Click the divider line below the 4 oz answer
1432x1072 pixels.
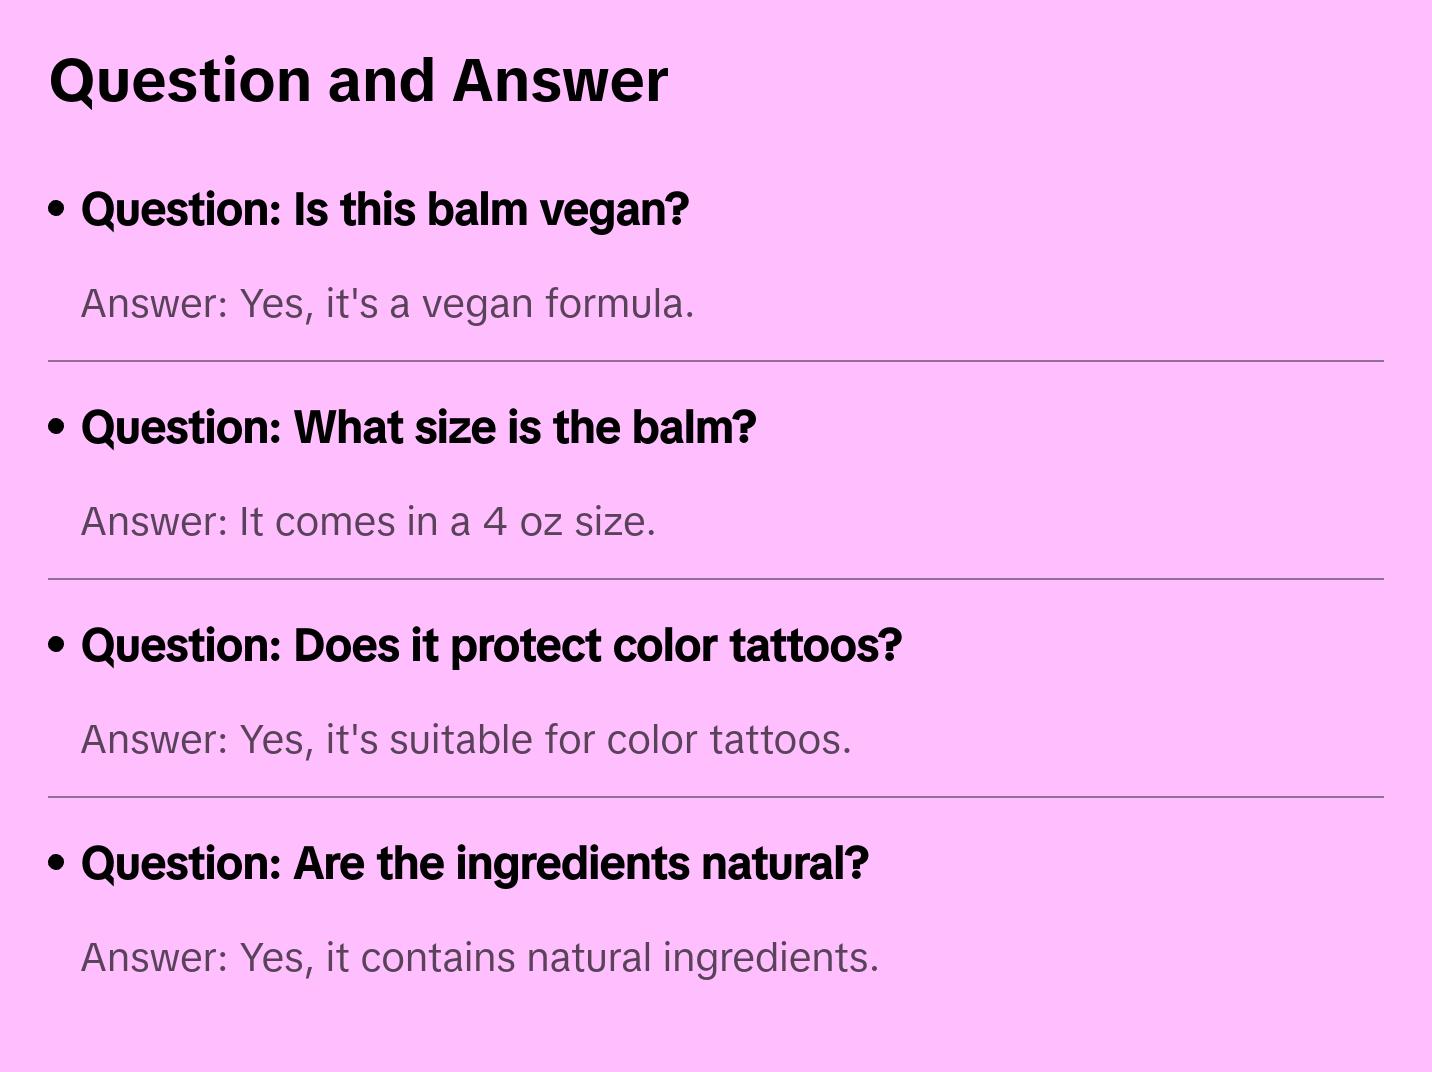(x=716, y=579)
